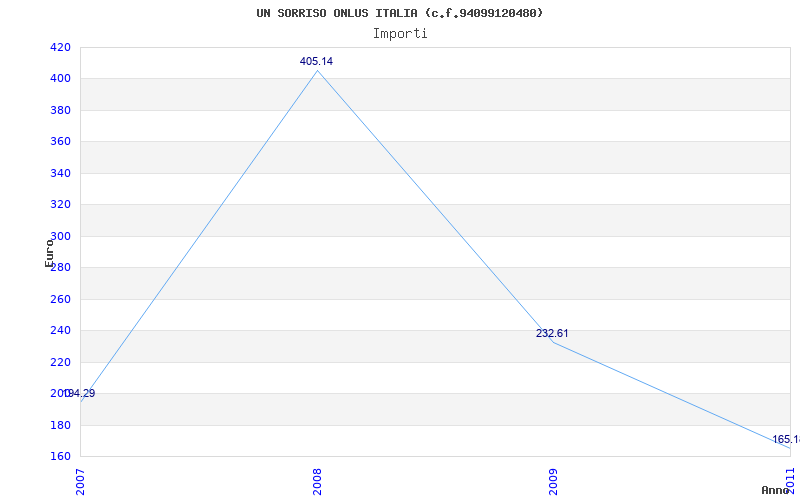Click the 280 y-axis tick label

(60, 268)
